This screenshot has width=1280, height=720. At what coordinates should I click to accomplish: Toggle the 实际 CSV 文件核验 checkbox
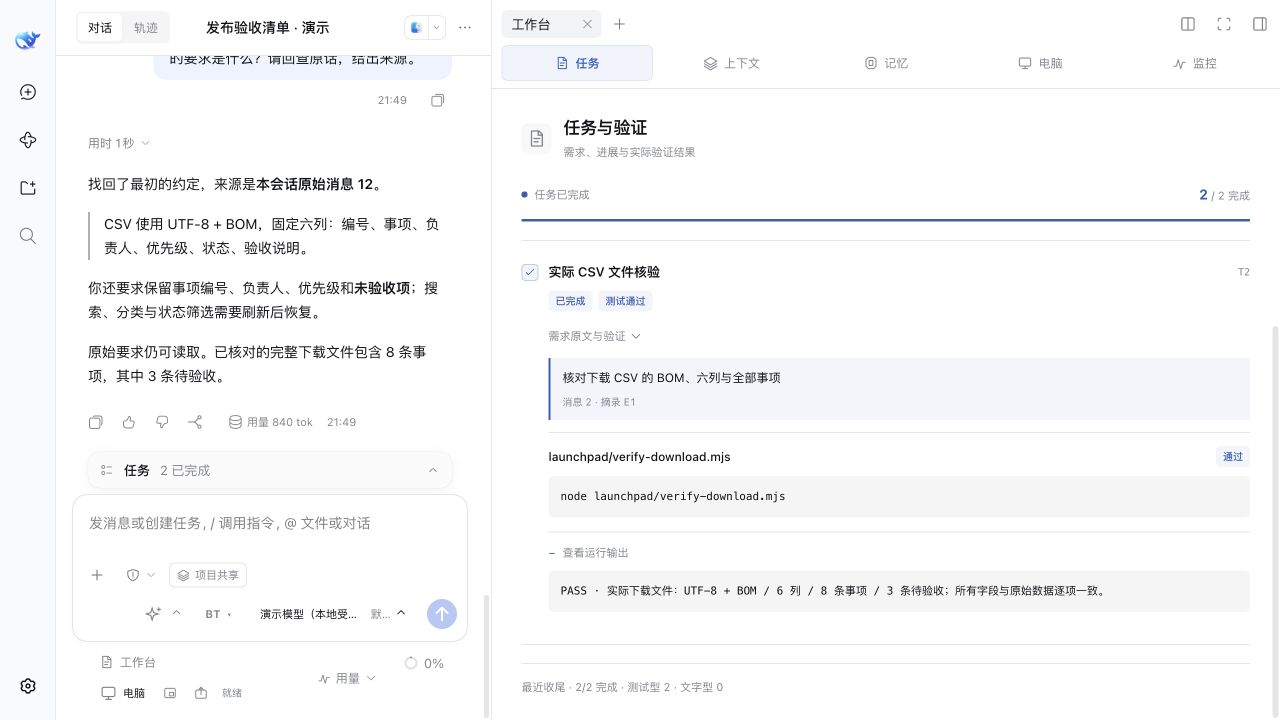[x=530, y=272]
